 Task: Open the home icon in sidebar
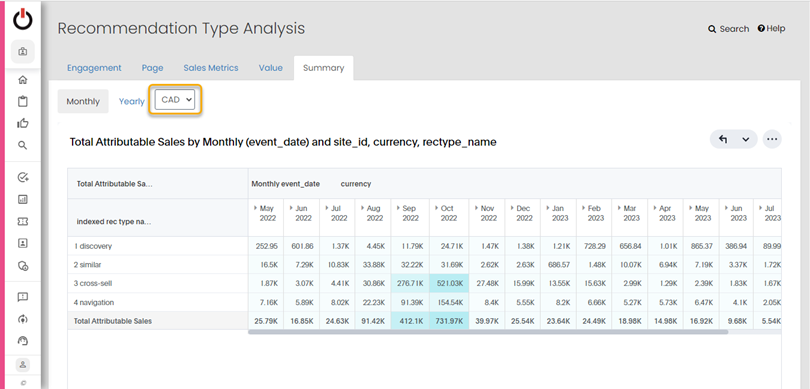pos(23,80)
